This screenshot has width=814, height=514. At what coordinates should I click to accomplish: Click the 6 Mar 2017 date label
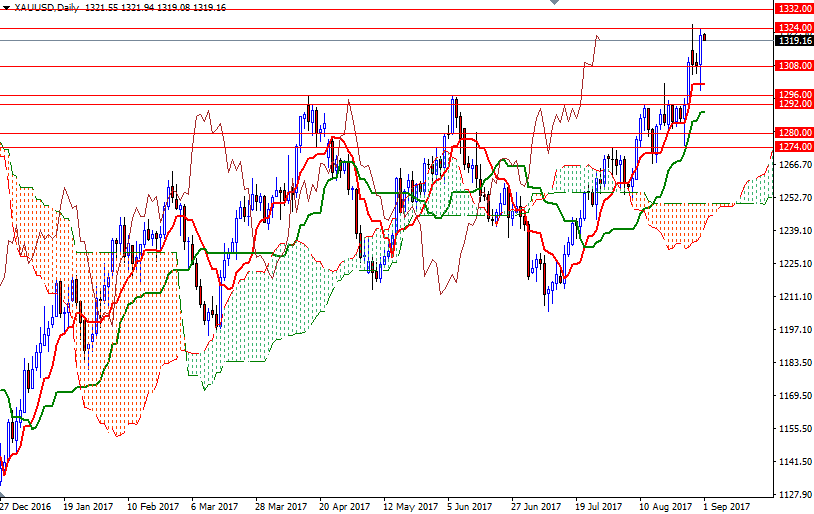pos(216,506)
